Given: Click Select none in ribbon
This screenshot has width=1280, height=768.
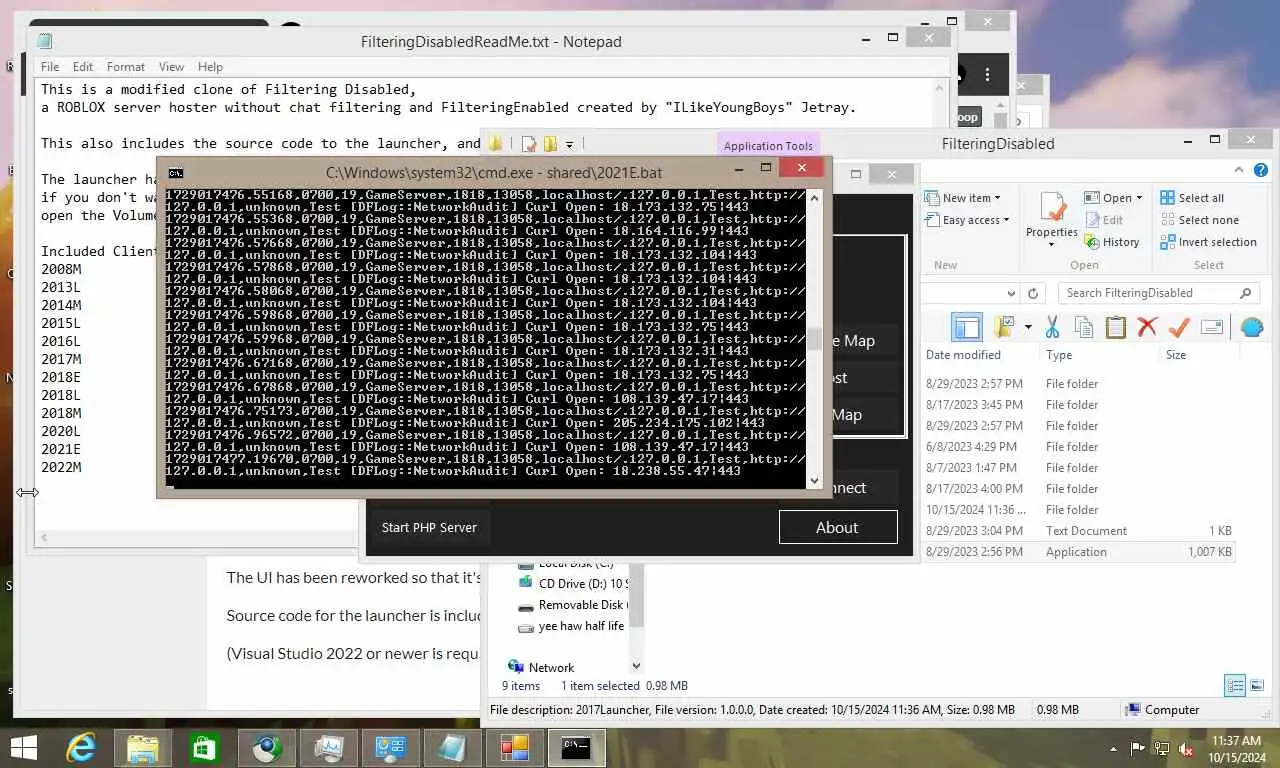Looking at the screenshot, I should [x=1199, y=220].
